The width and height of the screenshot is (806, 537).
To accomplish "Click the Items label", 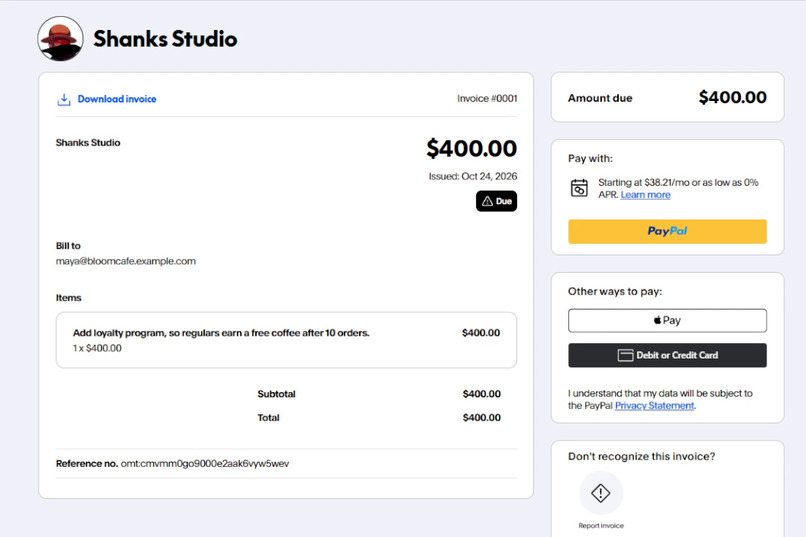I will pos(68,298).
